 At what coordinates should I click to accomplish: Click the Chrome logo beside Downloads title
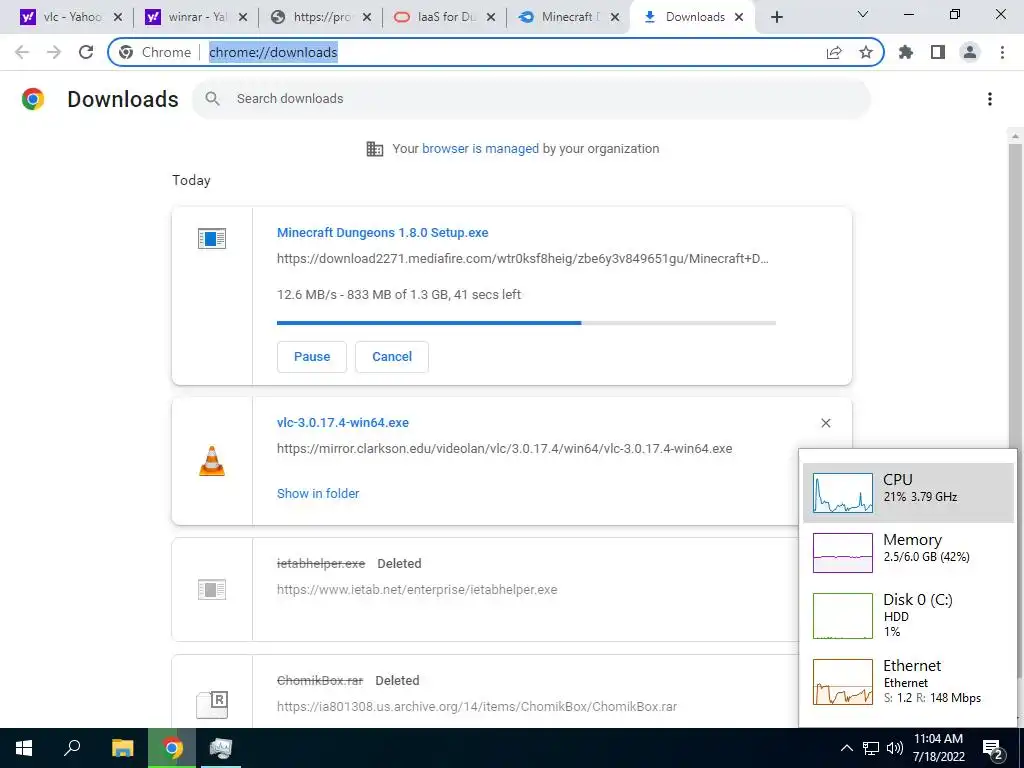[x=33, y=99]
